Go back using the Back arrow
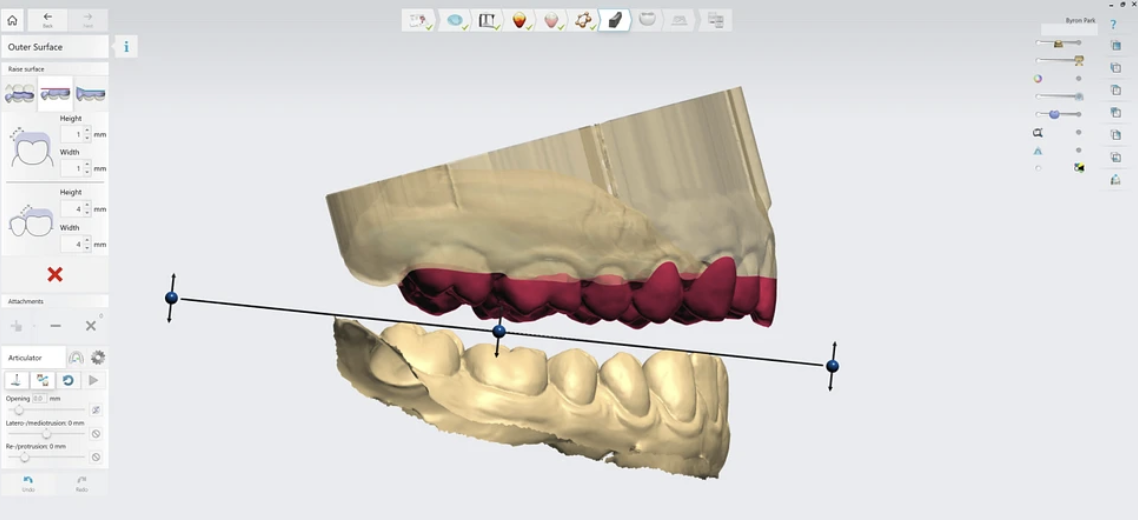 tap(47, 20)
